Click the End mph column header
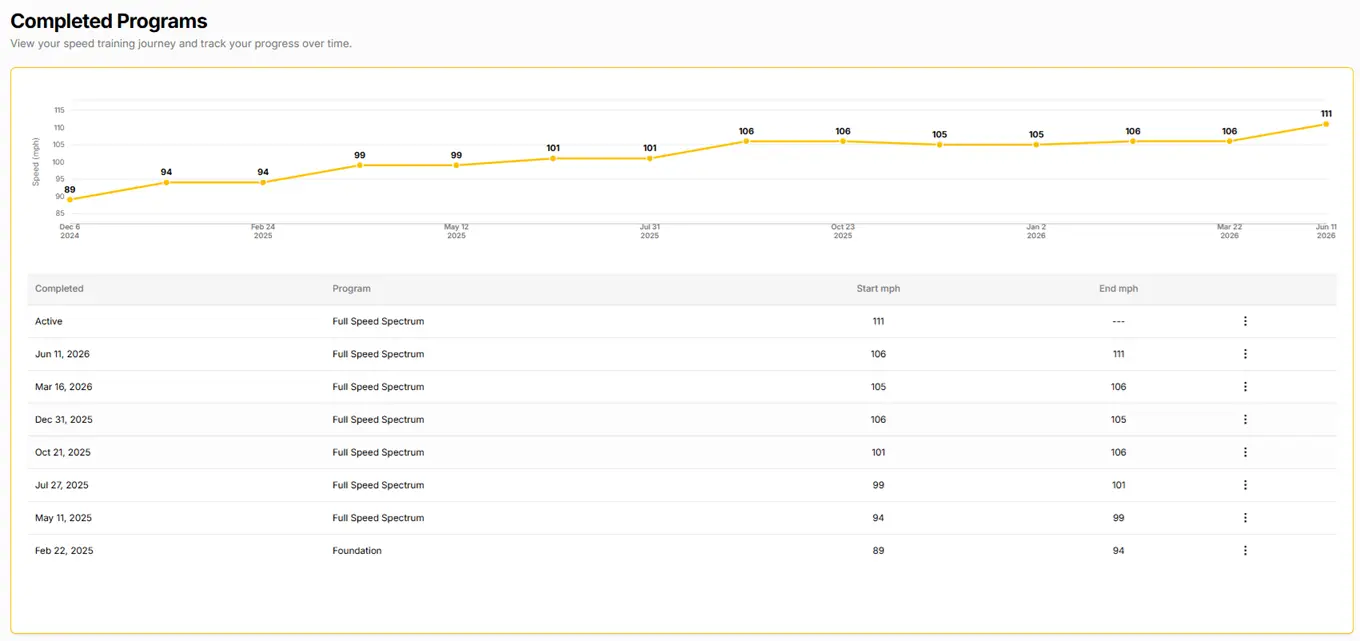This screenshot has width=1360, height=641. [x=1118, y=289]
